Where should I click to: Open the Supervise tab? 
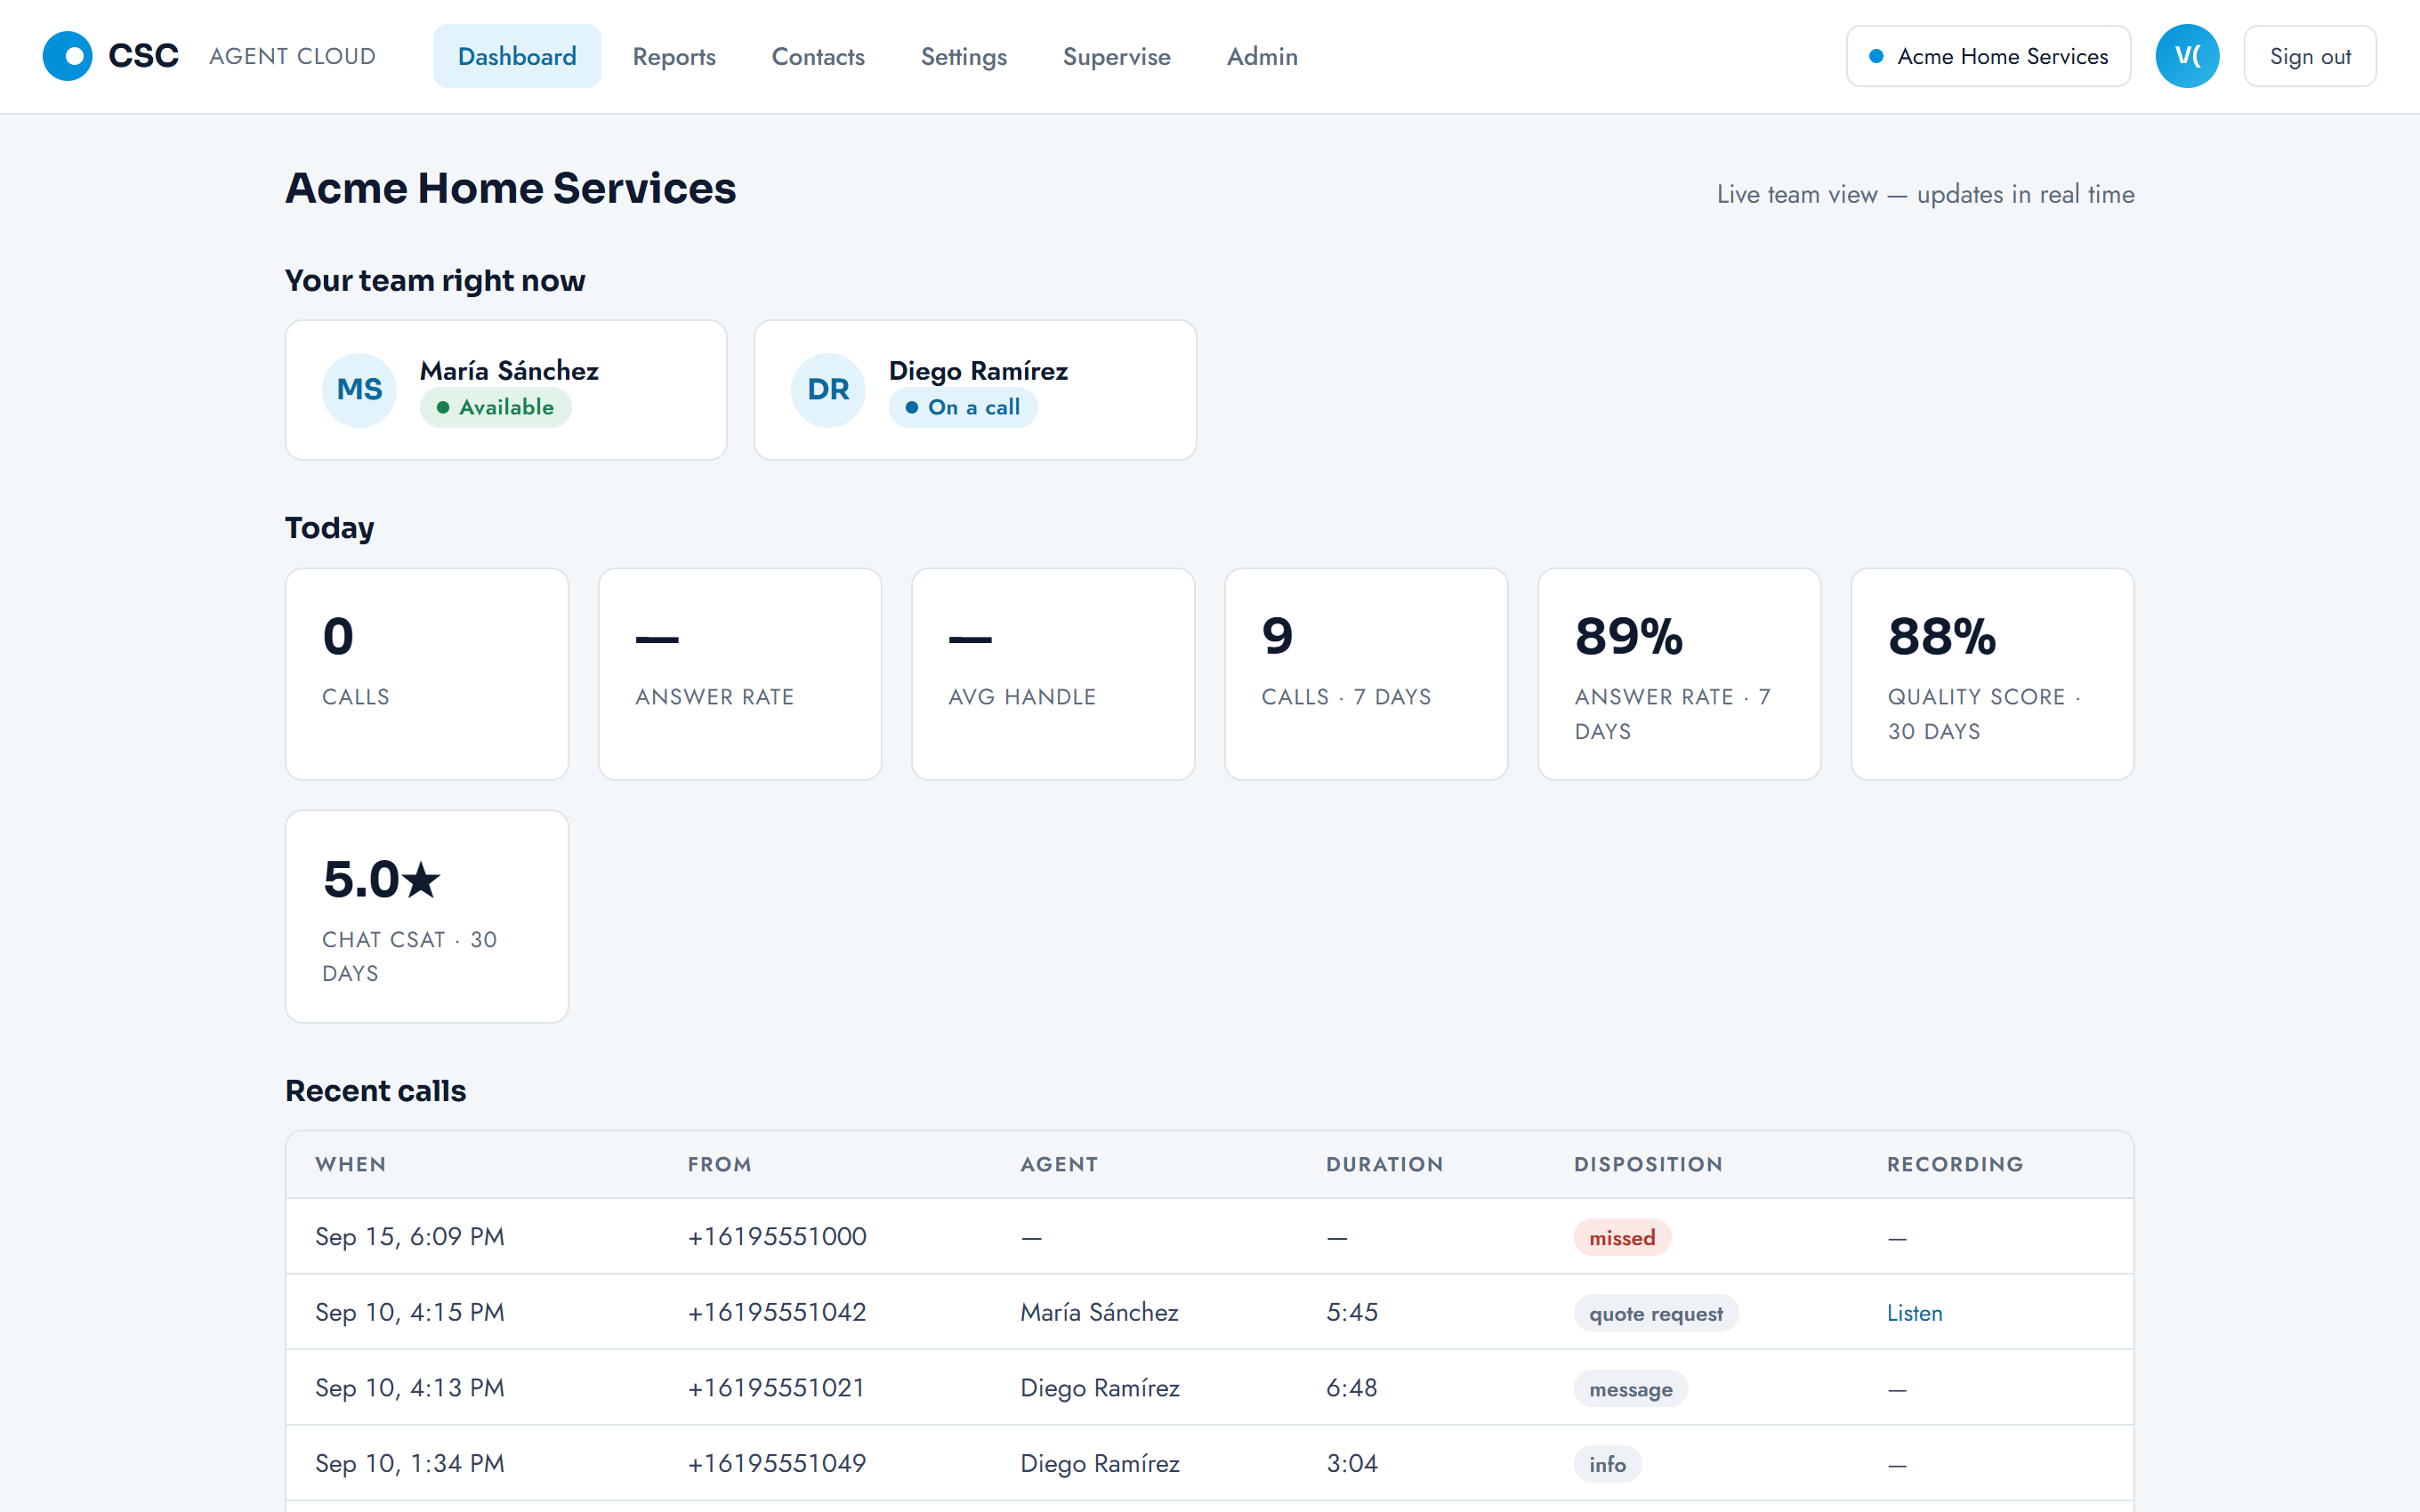[1116, 56]
